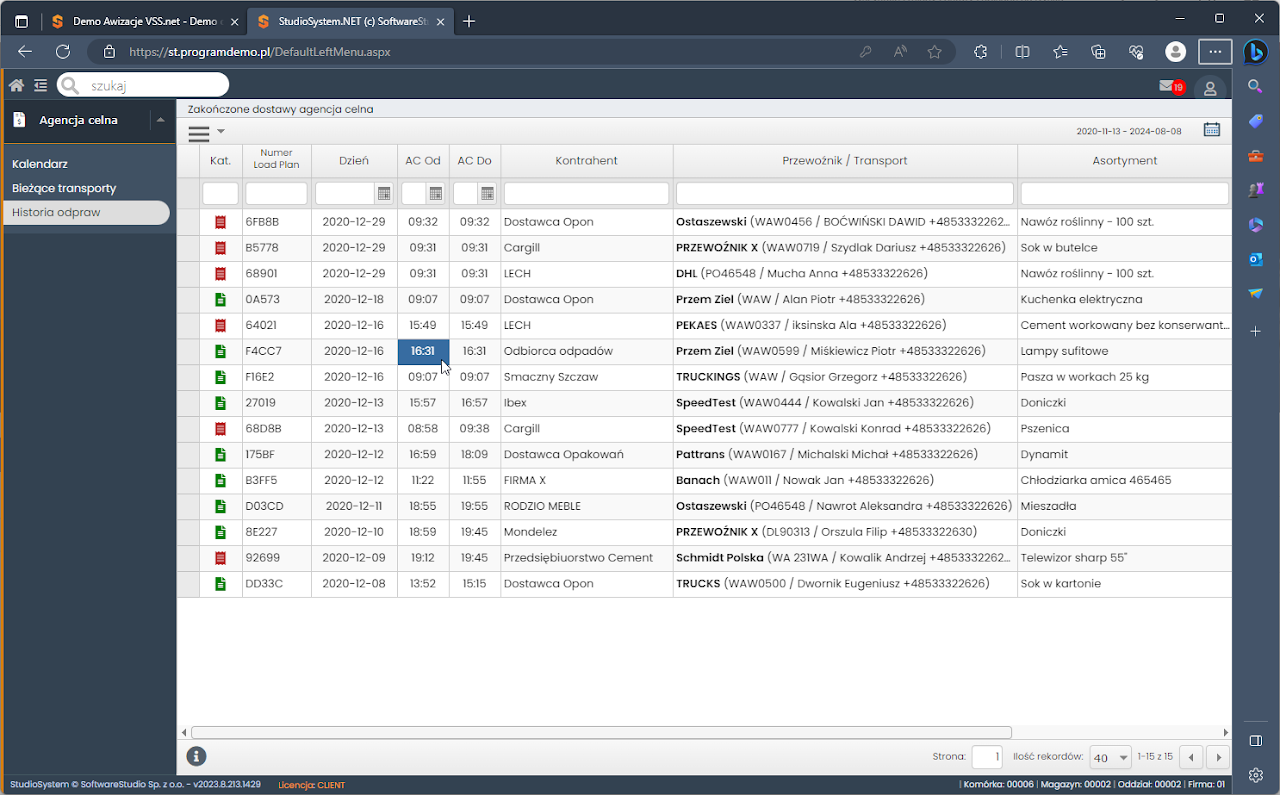Open the user profile icon in the app
The image size is (1280, 795).
1210,88
